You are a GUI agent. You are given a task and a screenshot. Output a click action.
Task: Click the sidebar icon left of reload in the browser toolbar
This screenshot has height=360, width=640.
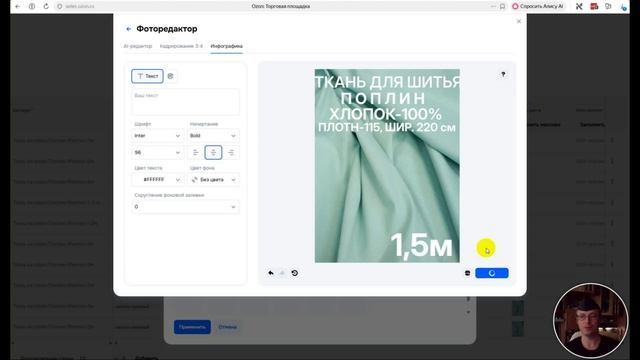tap(32, 7)
